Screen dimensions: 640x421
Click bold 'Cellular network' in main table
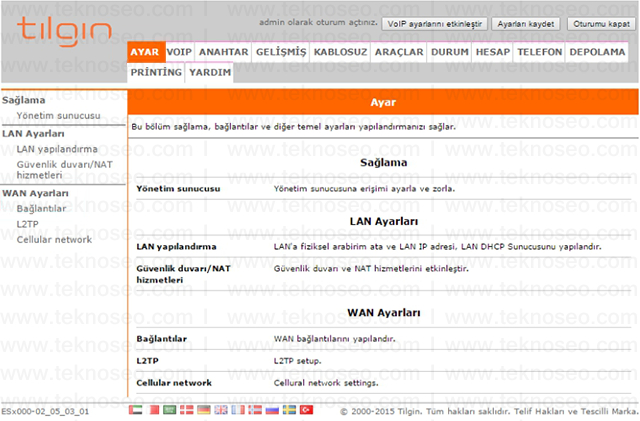pos(174,383)
